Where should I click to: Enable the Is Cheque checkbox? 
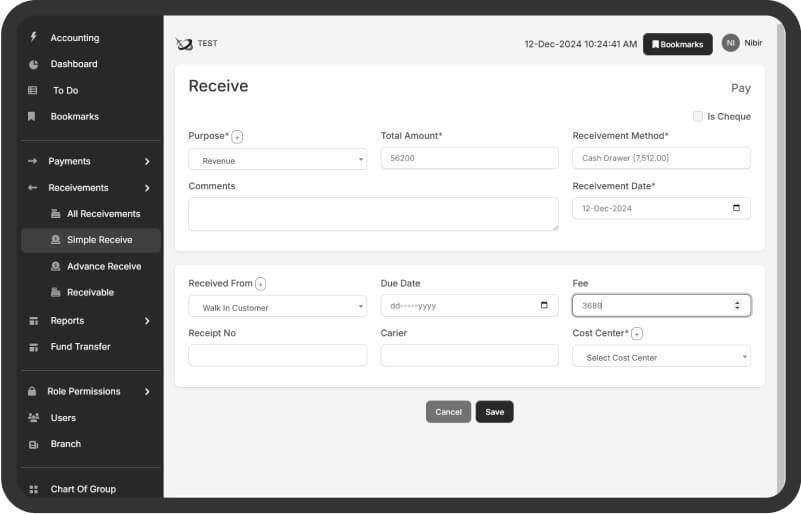point(698,116)
